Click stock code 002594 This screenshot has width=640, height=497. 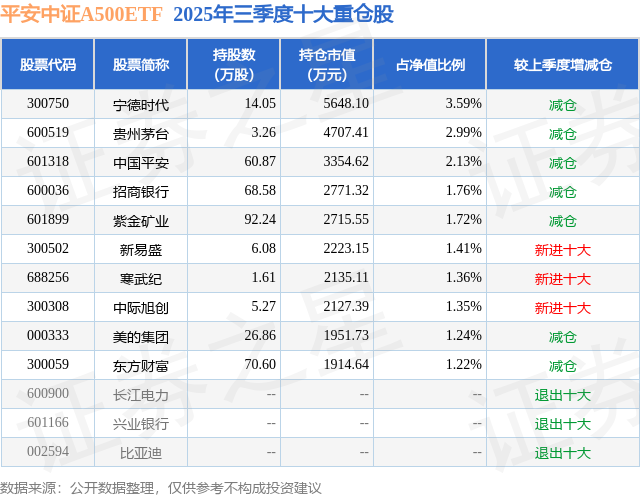(x=48, y=451)
